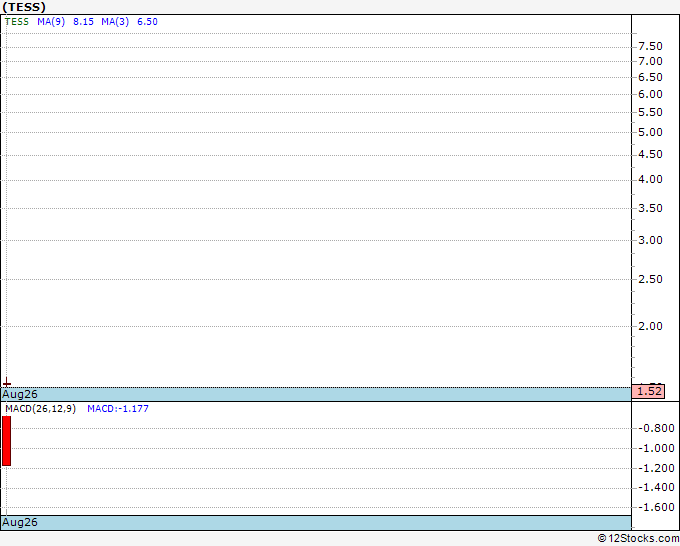Click the 7.50 price axis label
Image resolution: width=680 pixels, height=546 pixels.
[650, 46]
